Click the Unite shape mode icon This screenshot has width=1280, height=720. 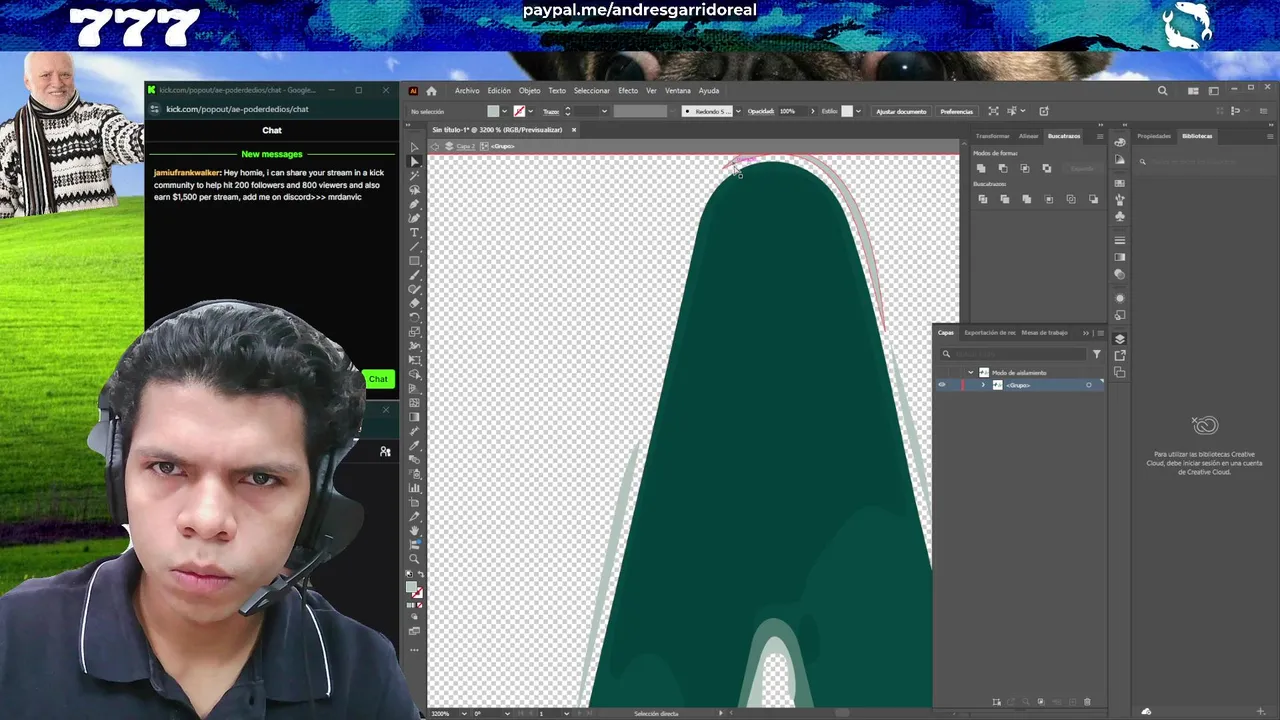pos(981,168)
